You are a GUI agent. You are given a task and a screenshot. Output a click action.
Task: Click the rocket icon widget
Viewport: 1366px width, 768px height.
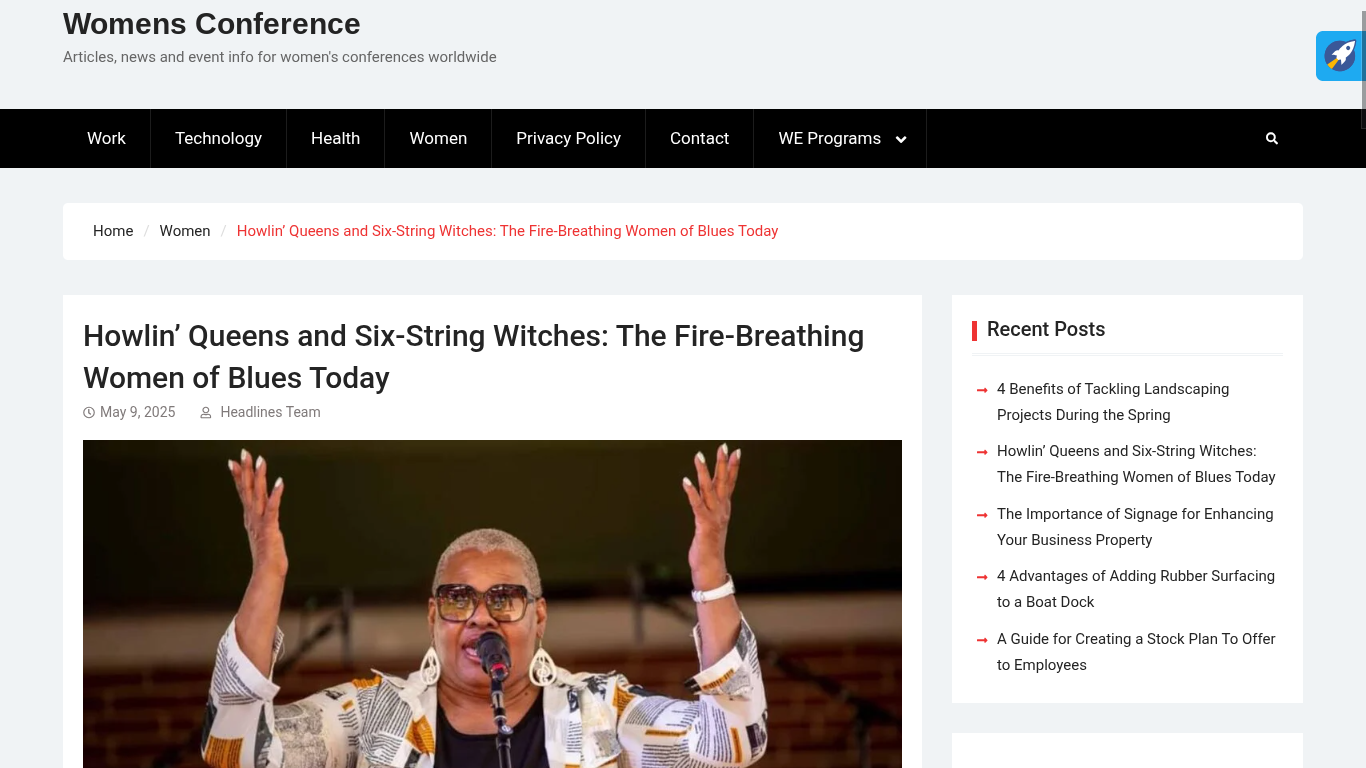[x=1340, y=56]
